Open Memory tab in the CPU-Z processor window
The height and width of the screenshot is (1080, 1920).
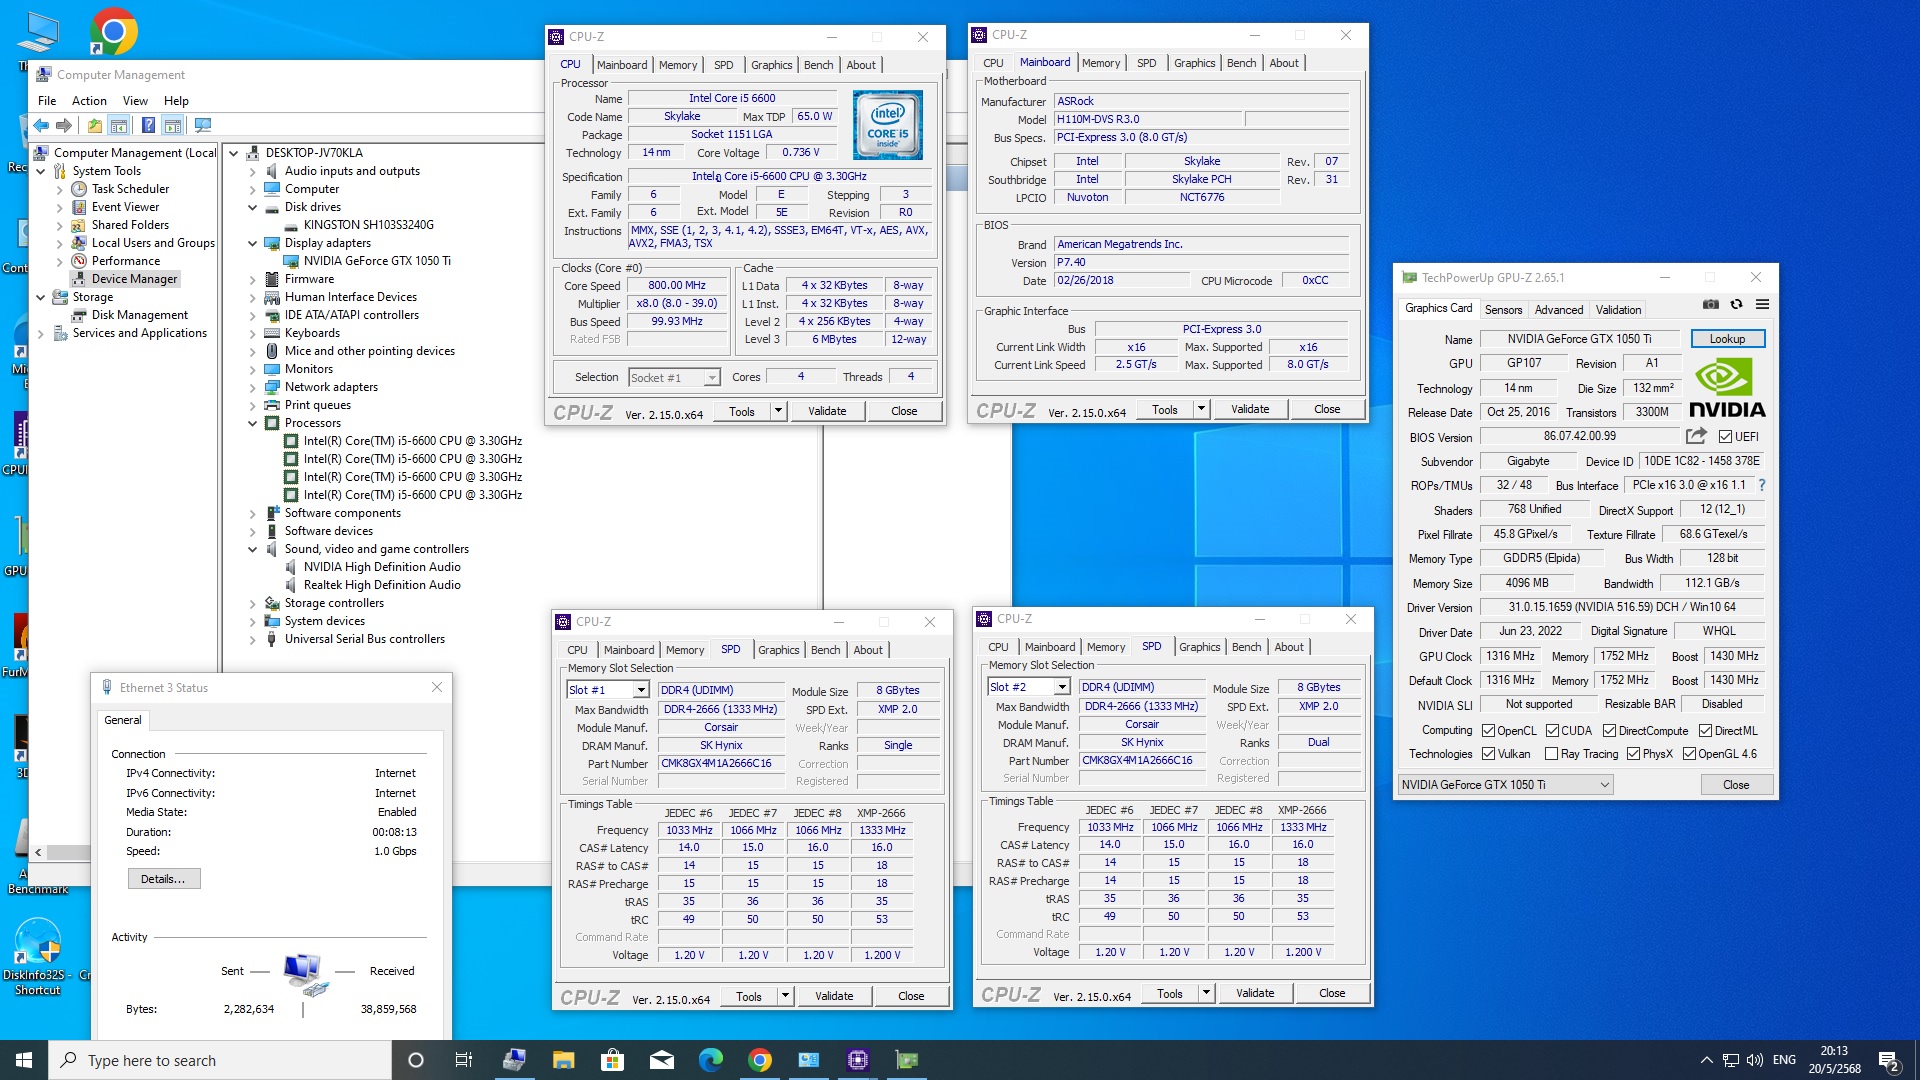pyautogui.click(x=678, y=65)
